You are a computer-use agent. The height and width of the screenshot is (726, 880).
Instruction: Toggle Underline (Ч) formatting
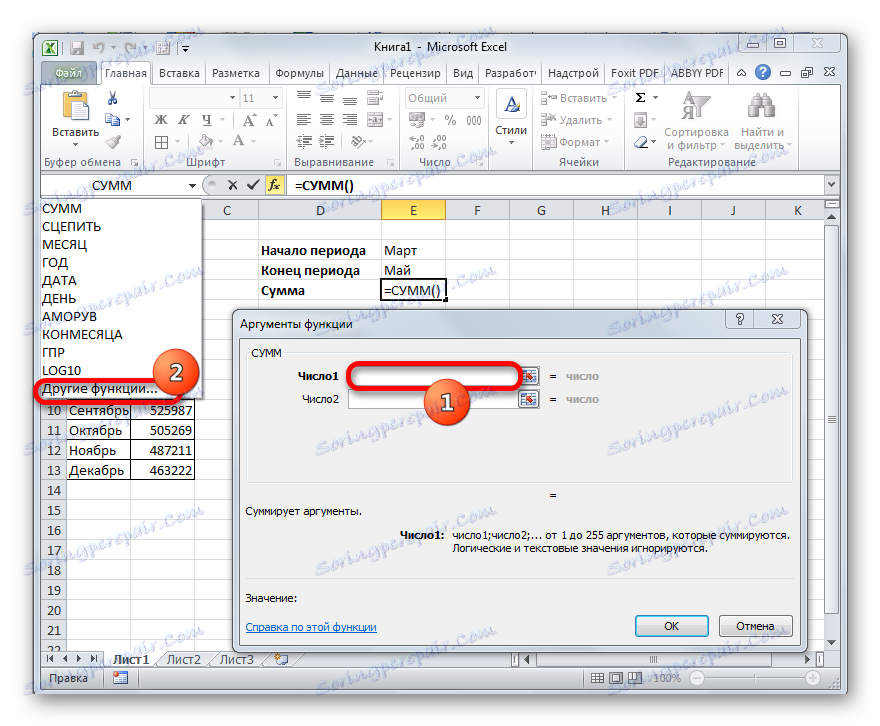tap(207, 120)
